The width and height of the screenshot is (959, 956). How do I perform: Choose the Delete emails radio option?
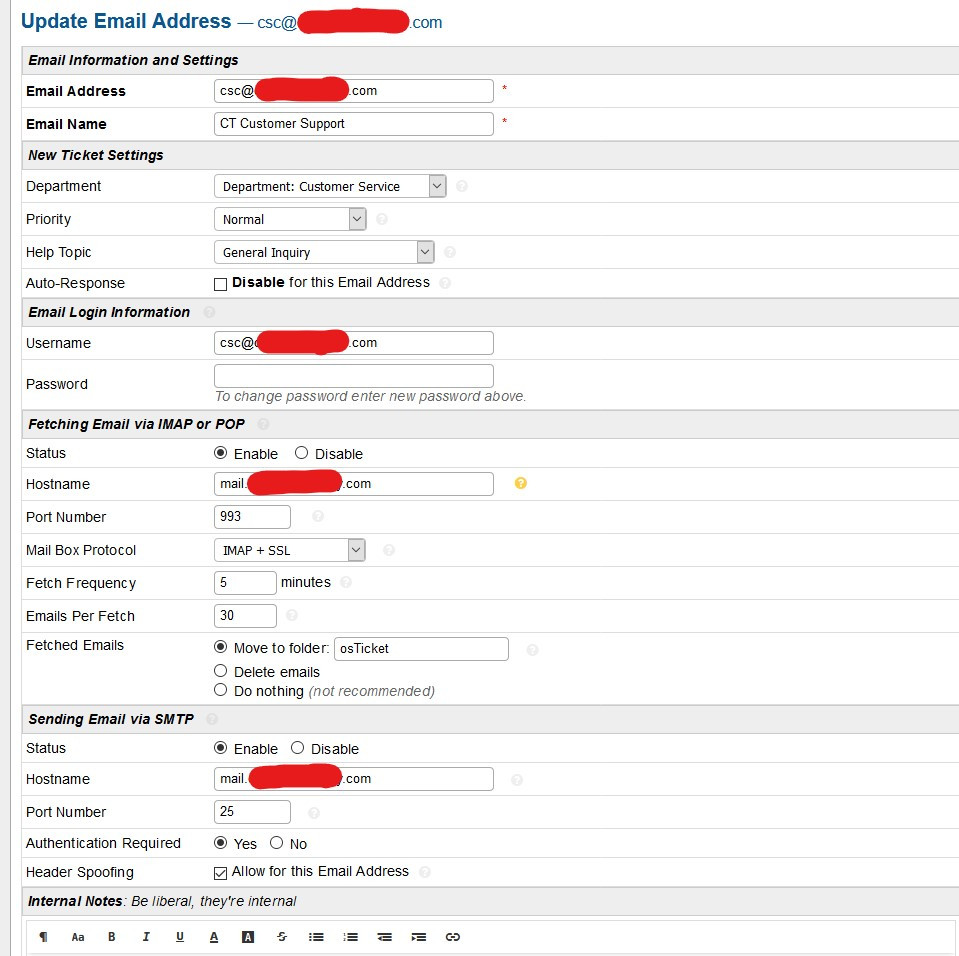[x=221, y=671]
